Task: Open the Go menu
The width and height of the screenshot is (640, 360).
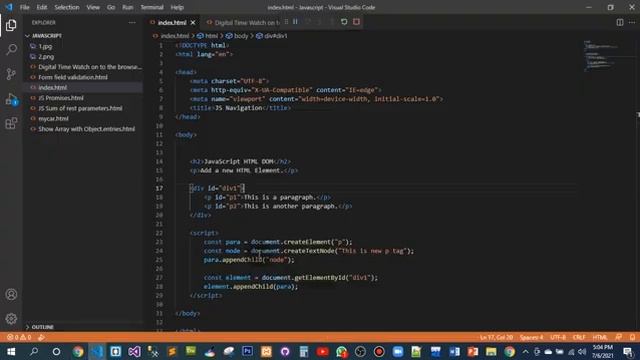Action: (111, 7)
